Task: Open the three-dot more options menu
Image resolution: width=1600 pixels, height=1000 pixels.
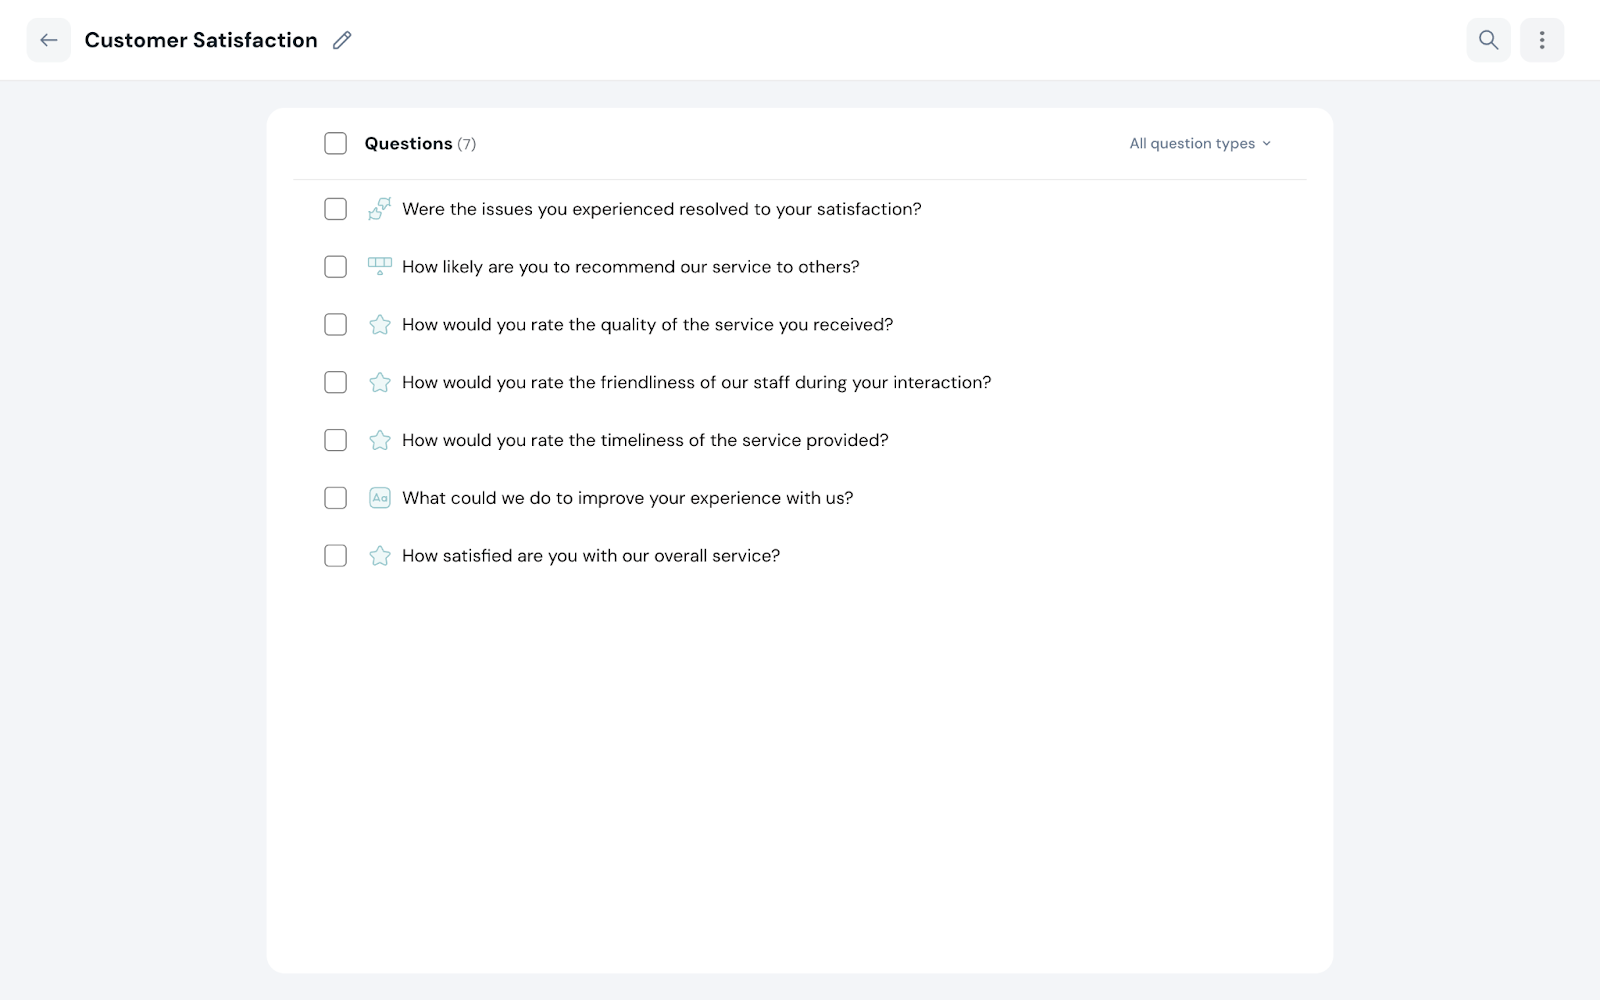Action: pyautogui.click(x=1541, y=40)
